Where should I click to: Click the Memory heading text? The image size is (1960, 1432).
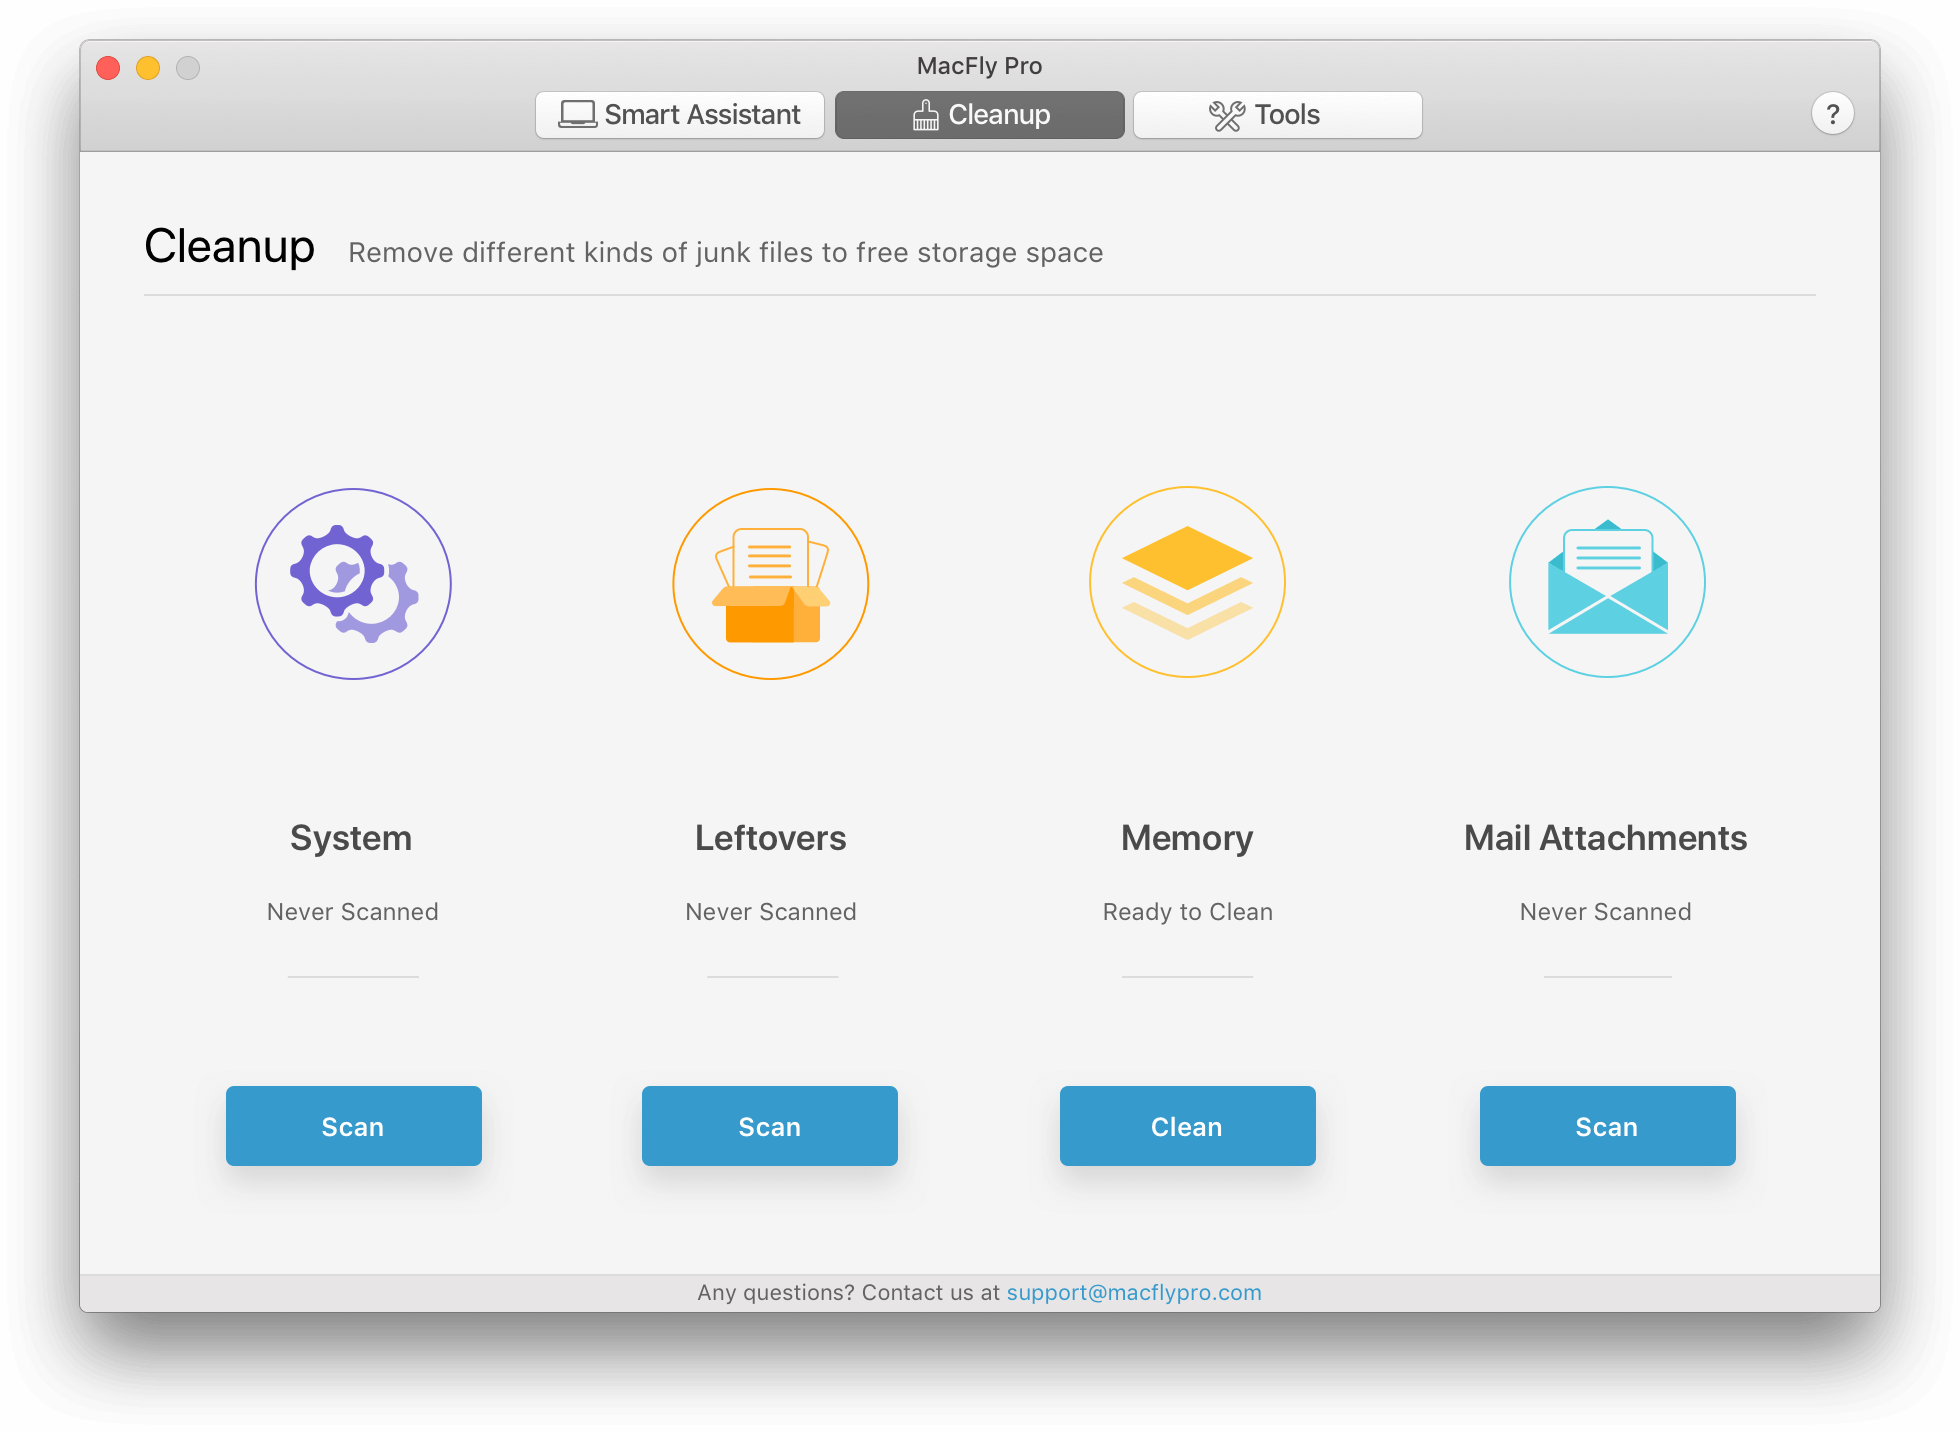[x=1187, y=838]
